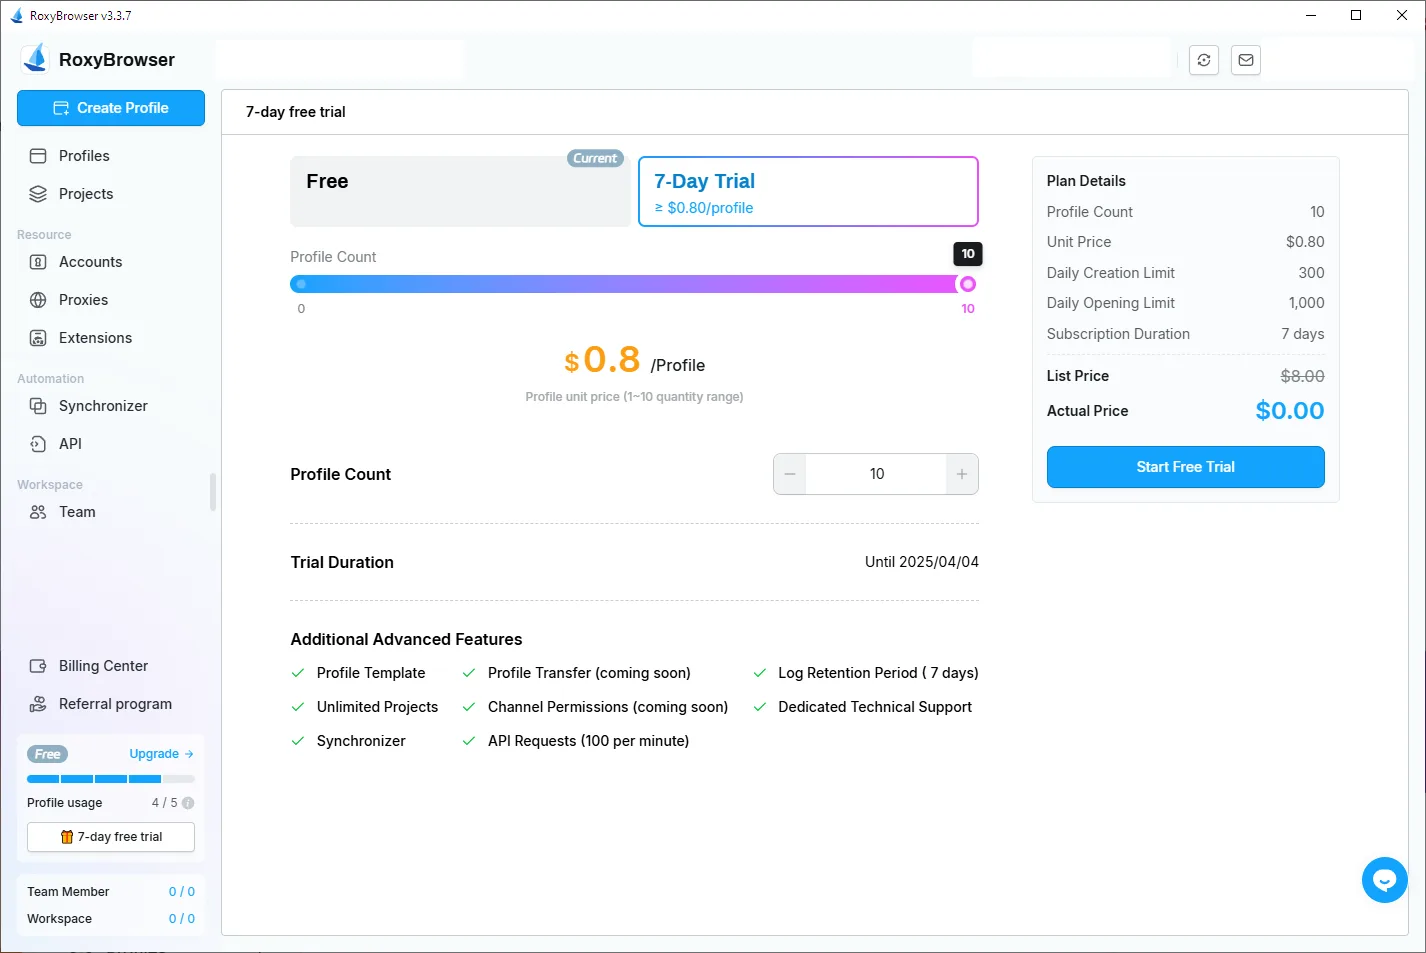The width and height of the screenshot is (1426, 953).
Task: Click the Projects layers icon
Action: click(x=38, y=194)
